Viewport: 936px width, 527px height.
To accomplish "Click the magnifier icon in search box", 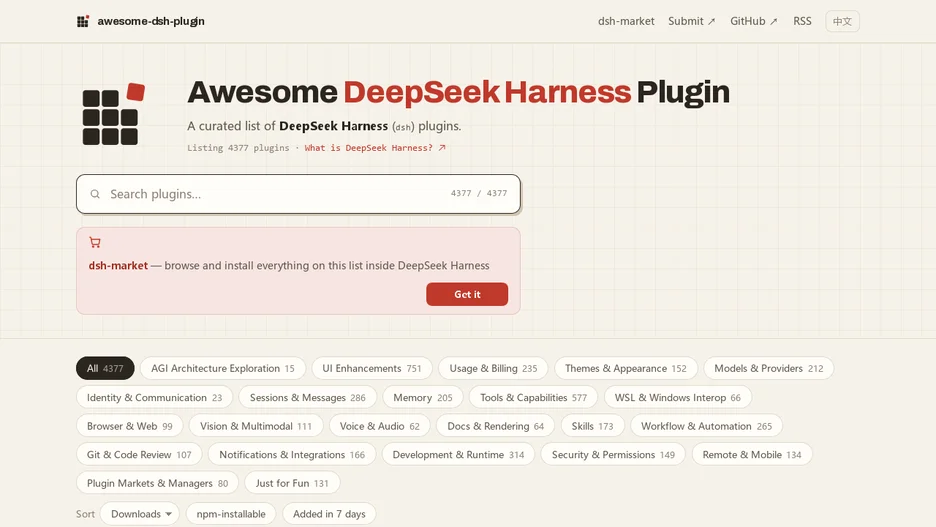I will tap(95, 194).
